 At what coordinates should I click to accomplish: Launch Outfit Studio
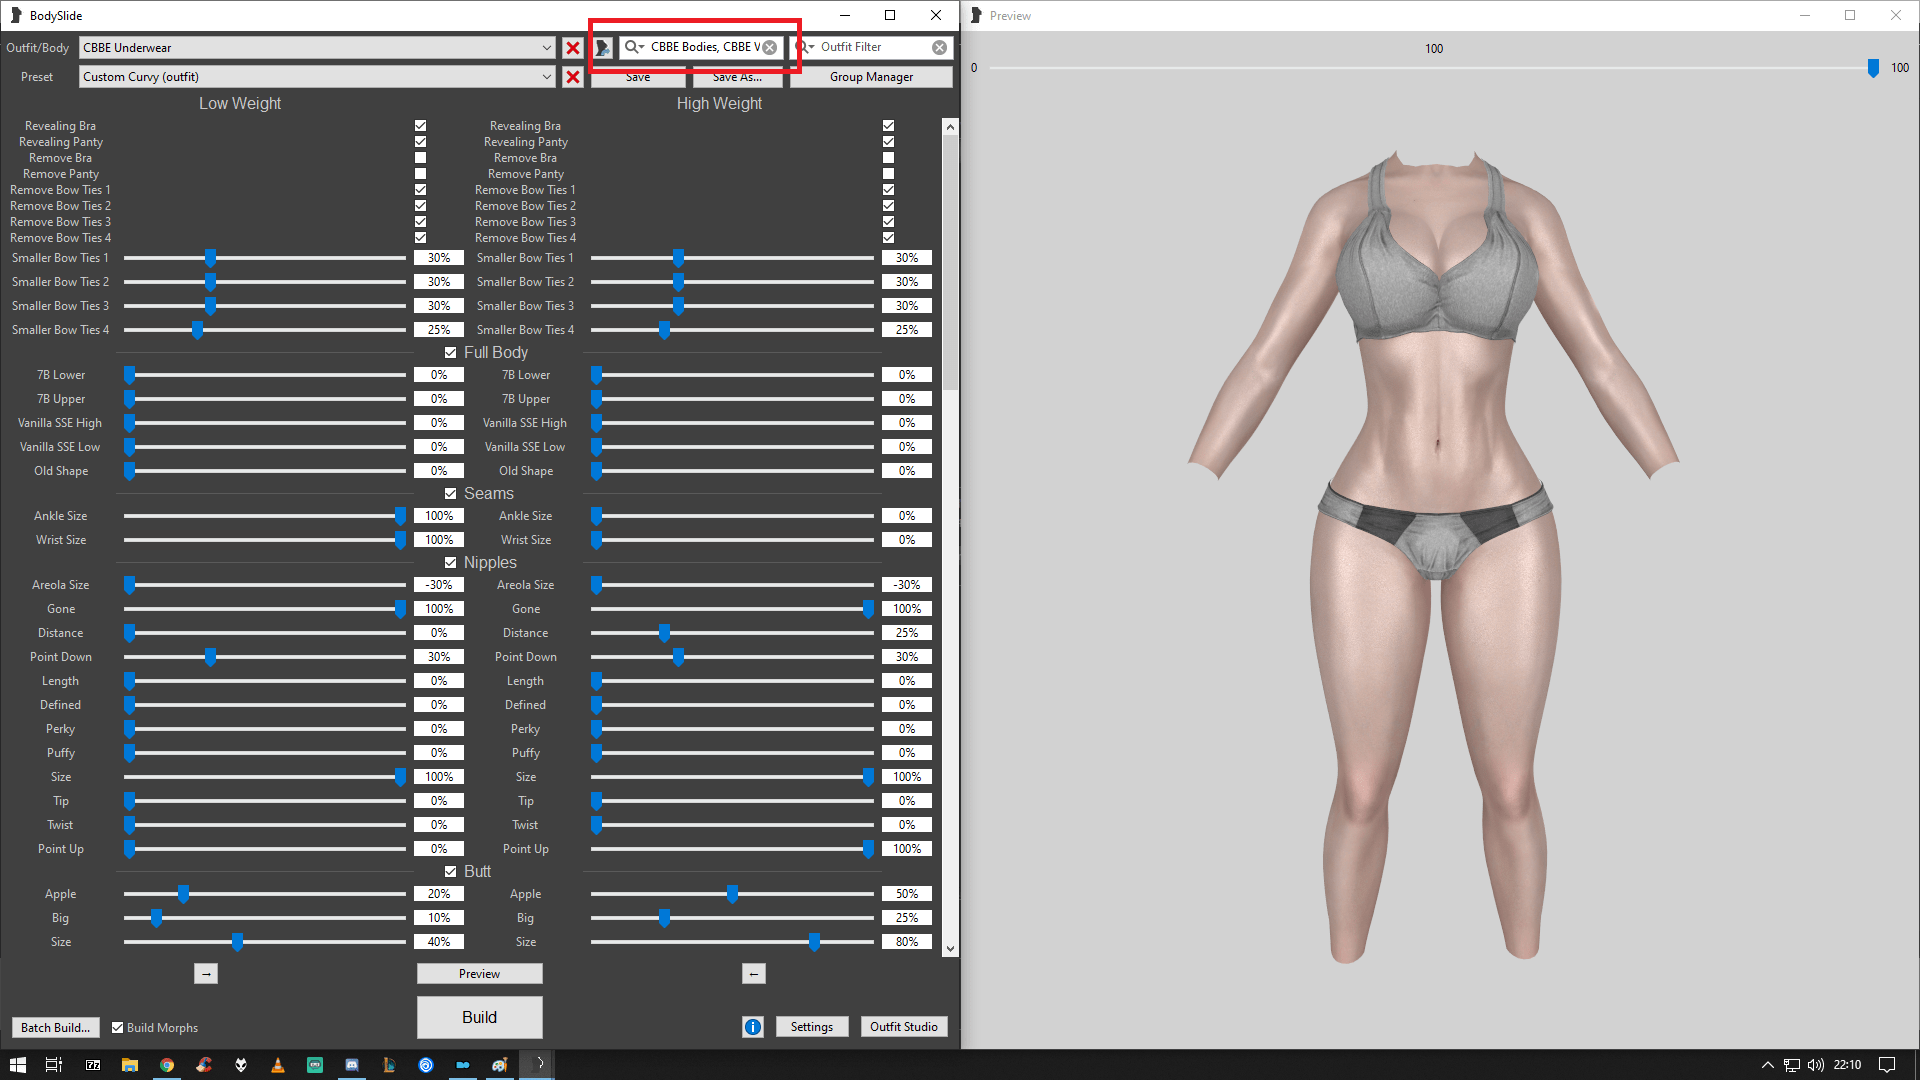click(904, 1027)
